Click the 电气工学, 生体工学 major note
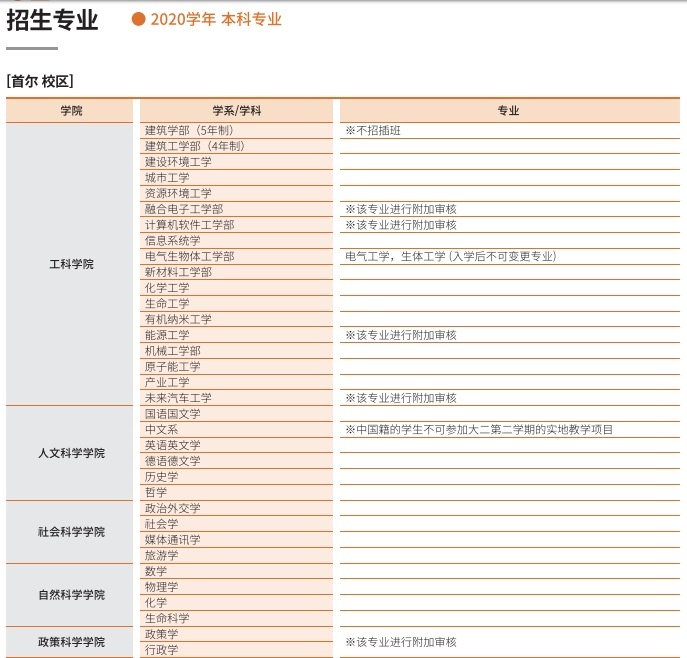The height and width of the screenshot is (658, 687). [x=450, y=256]
